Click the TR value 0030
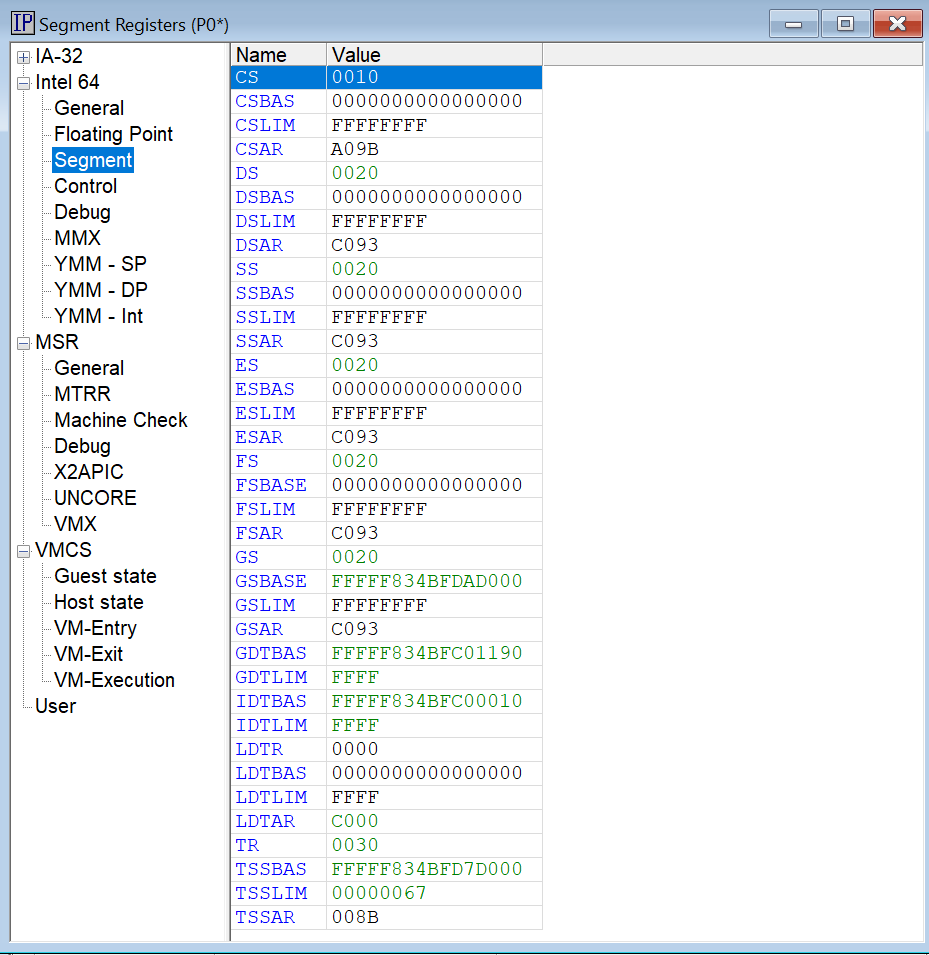 point(355,845)
